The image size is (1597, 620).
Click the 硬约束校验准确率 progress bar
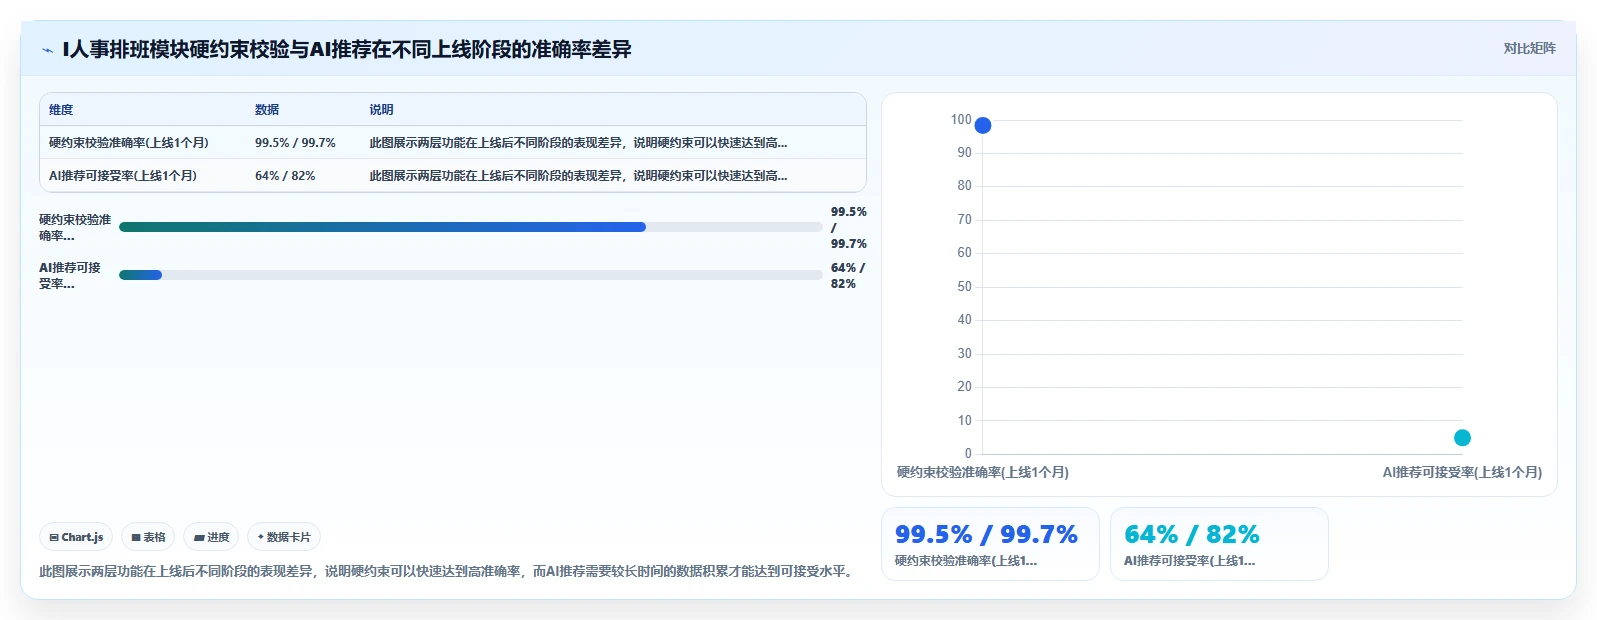tap(470, 227)
